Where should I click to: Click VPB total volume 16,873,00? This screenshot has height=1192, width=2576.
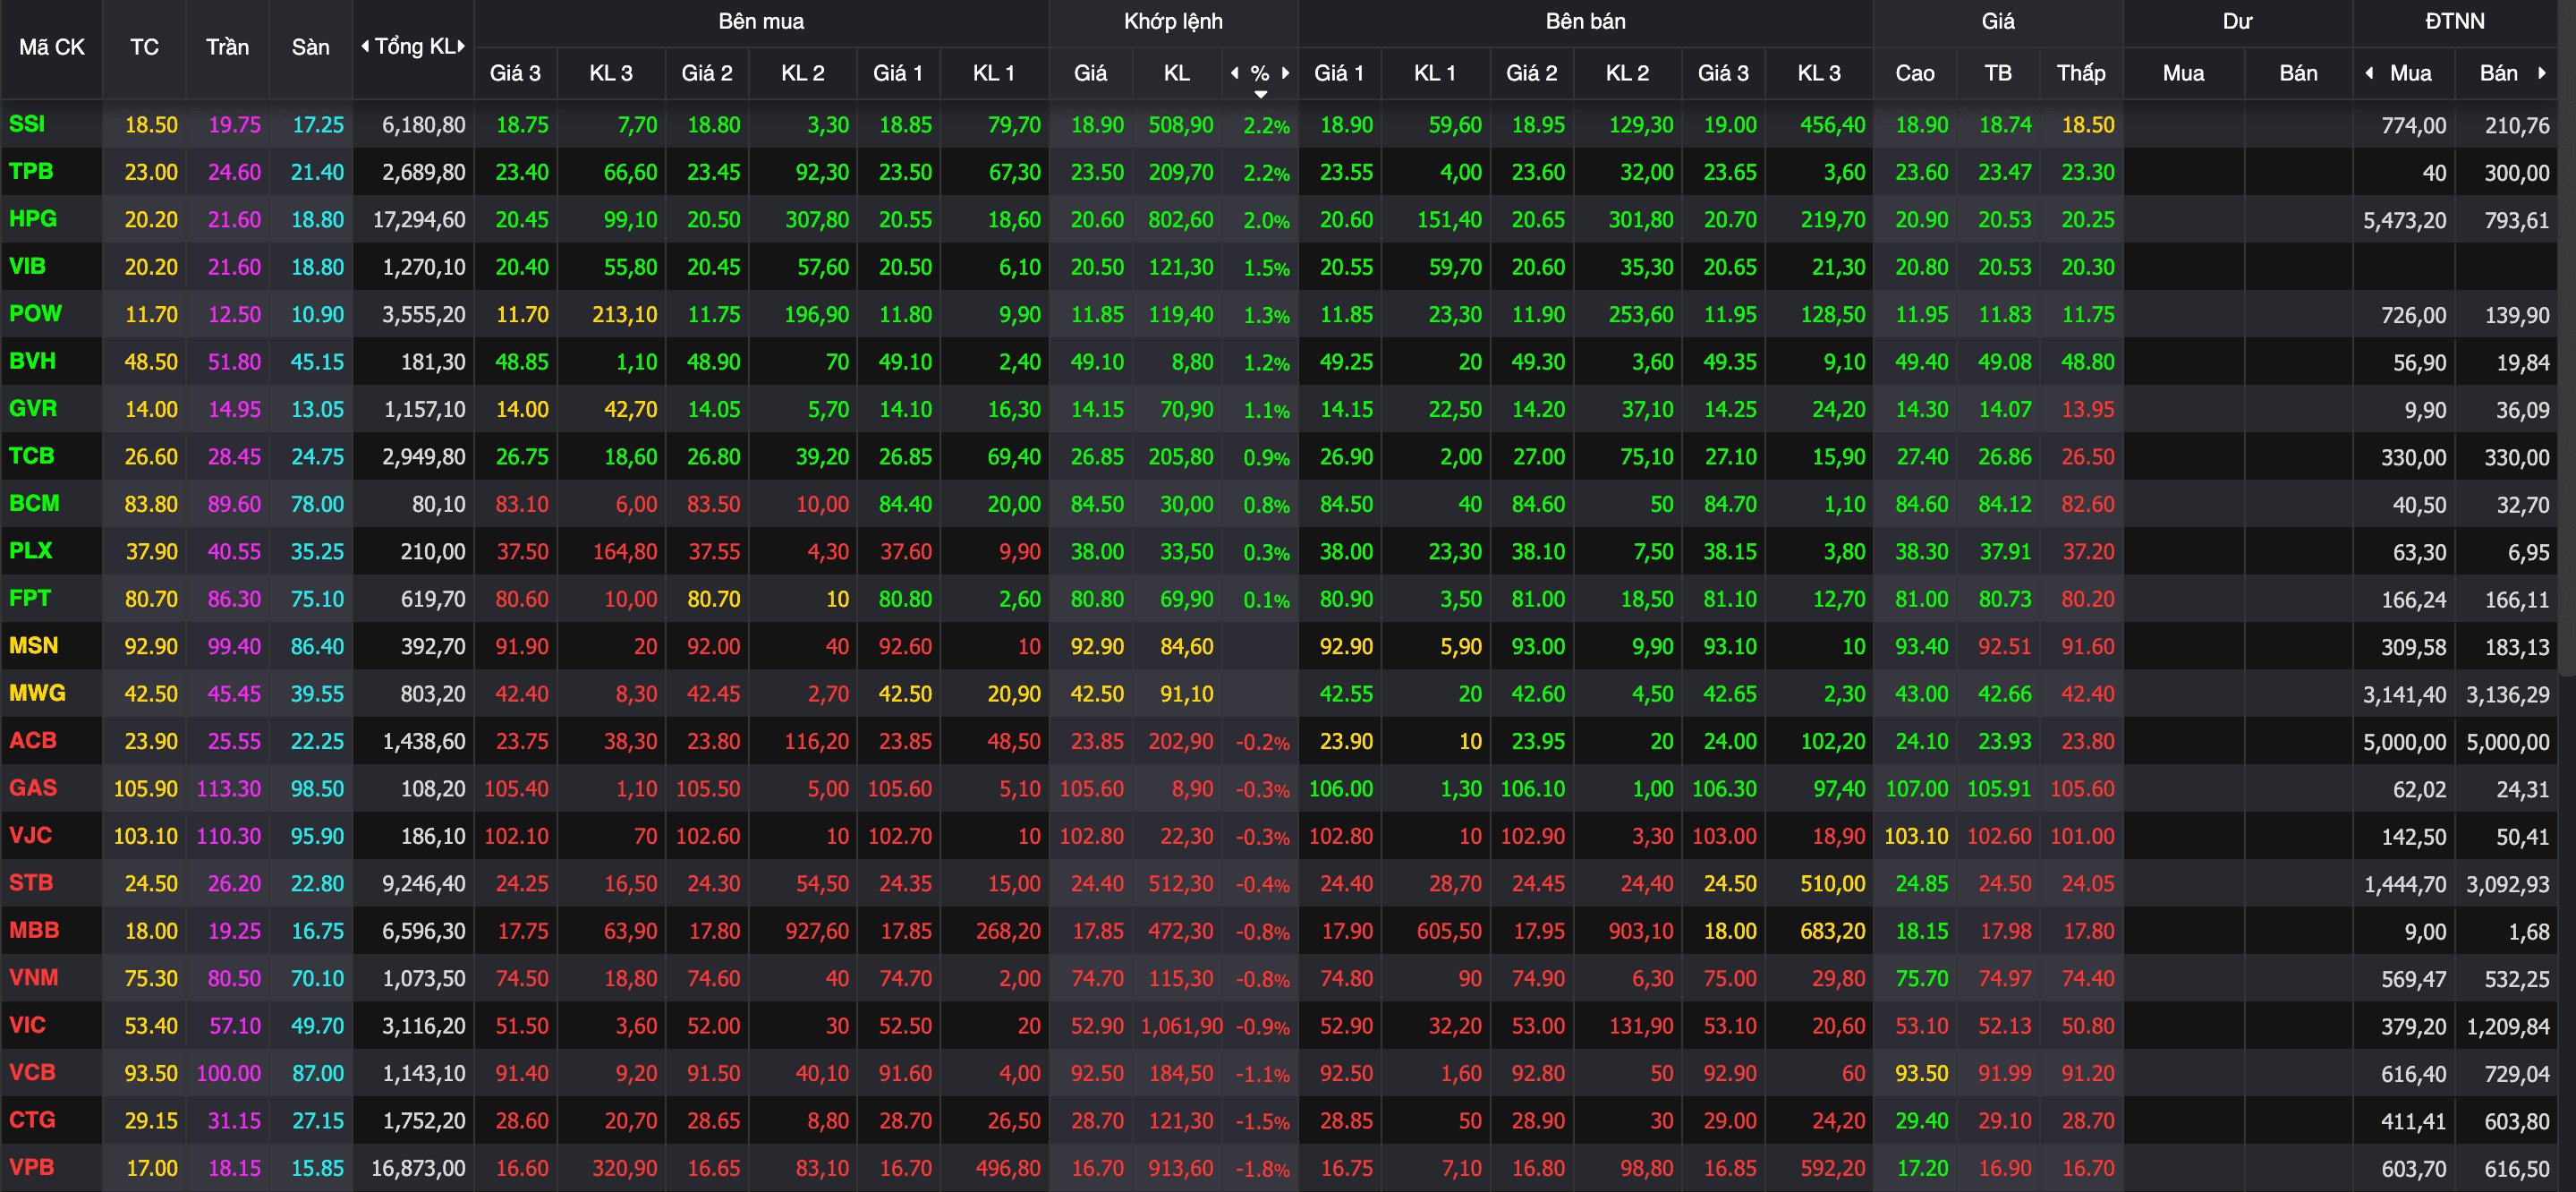tap(418, 1168)
